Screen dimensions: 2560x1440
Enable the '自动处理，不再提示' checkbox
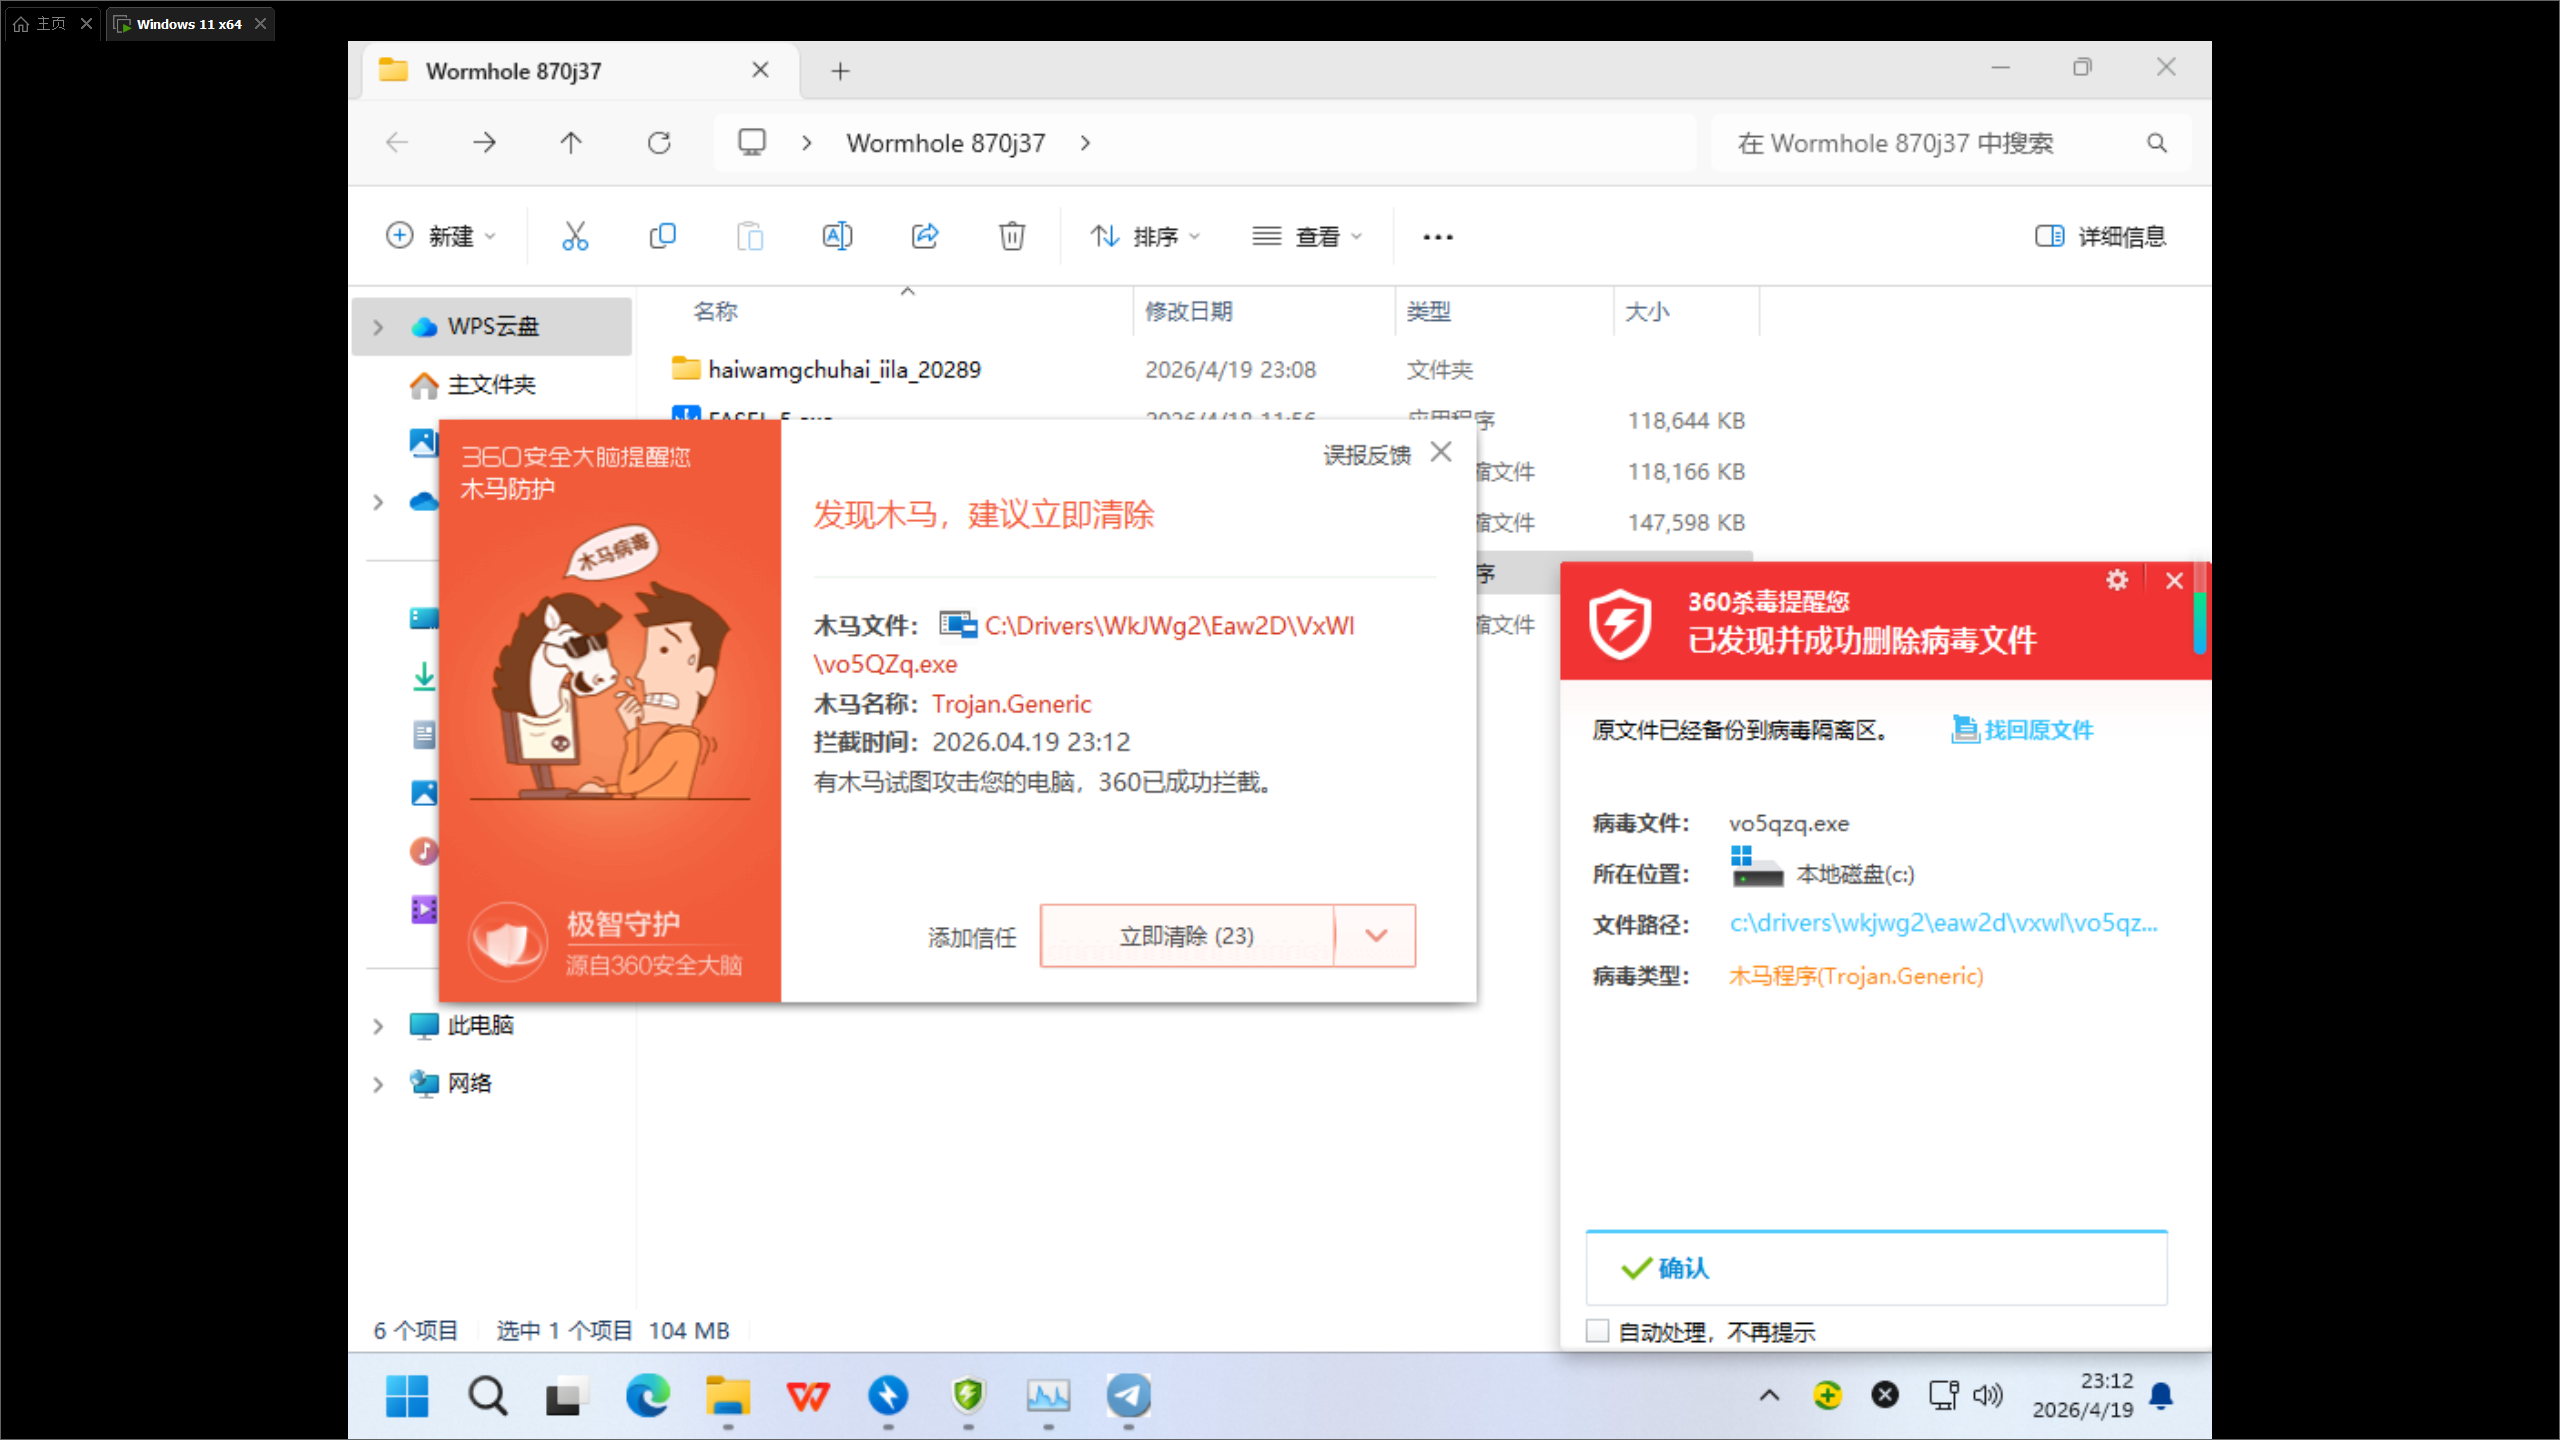click(x=1597, y=1331)
